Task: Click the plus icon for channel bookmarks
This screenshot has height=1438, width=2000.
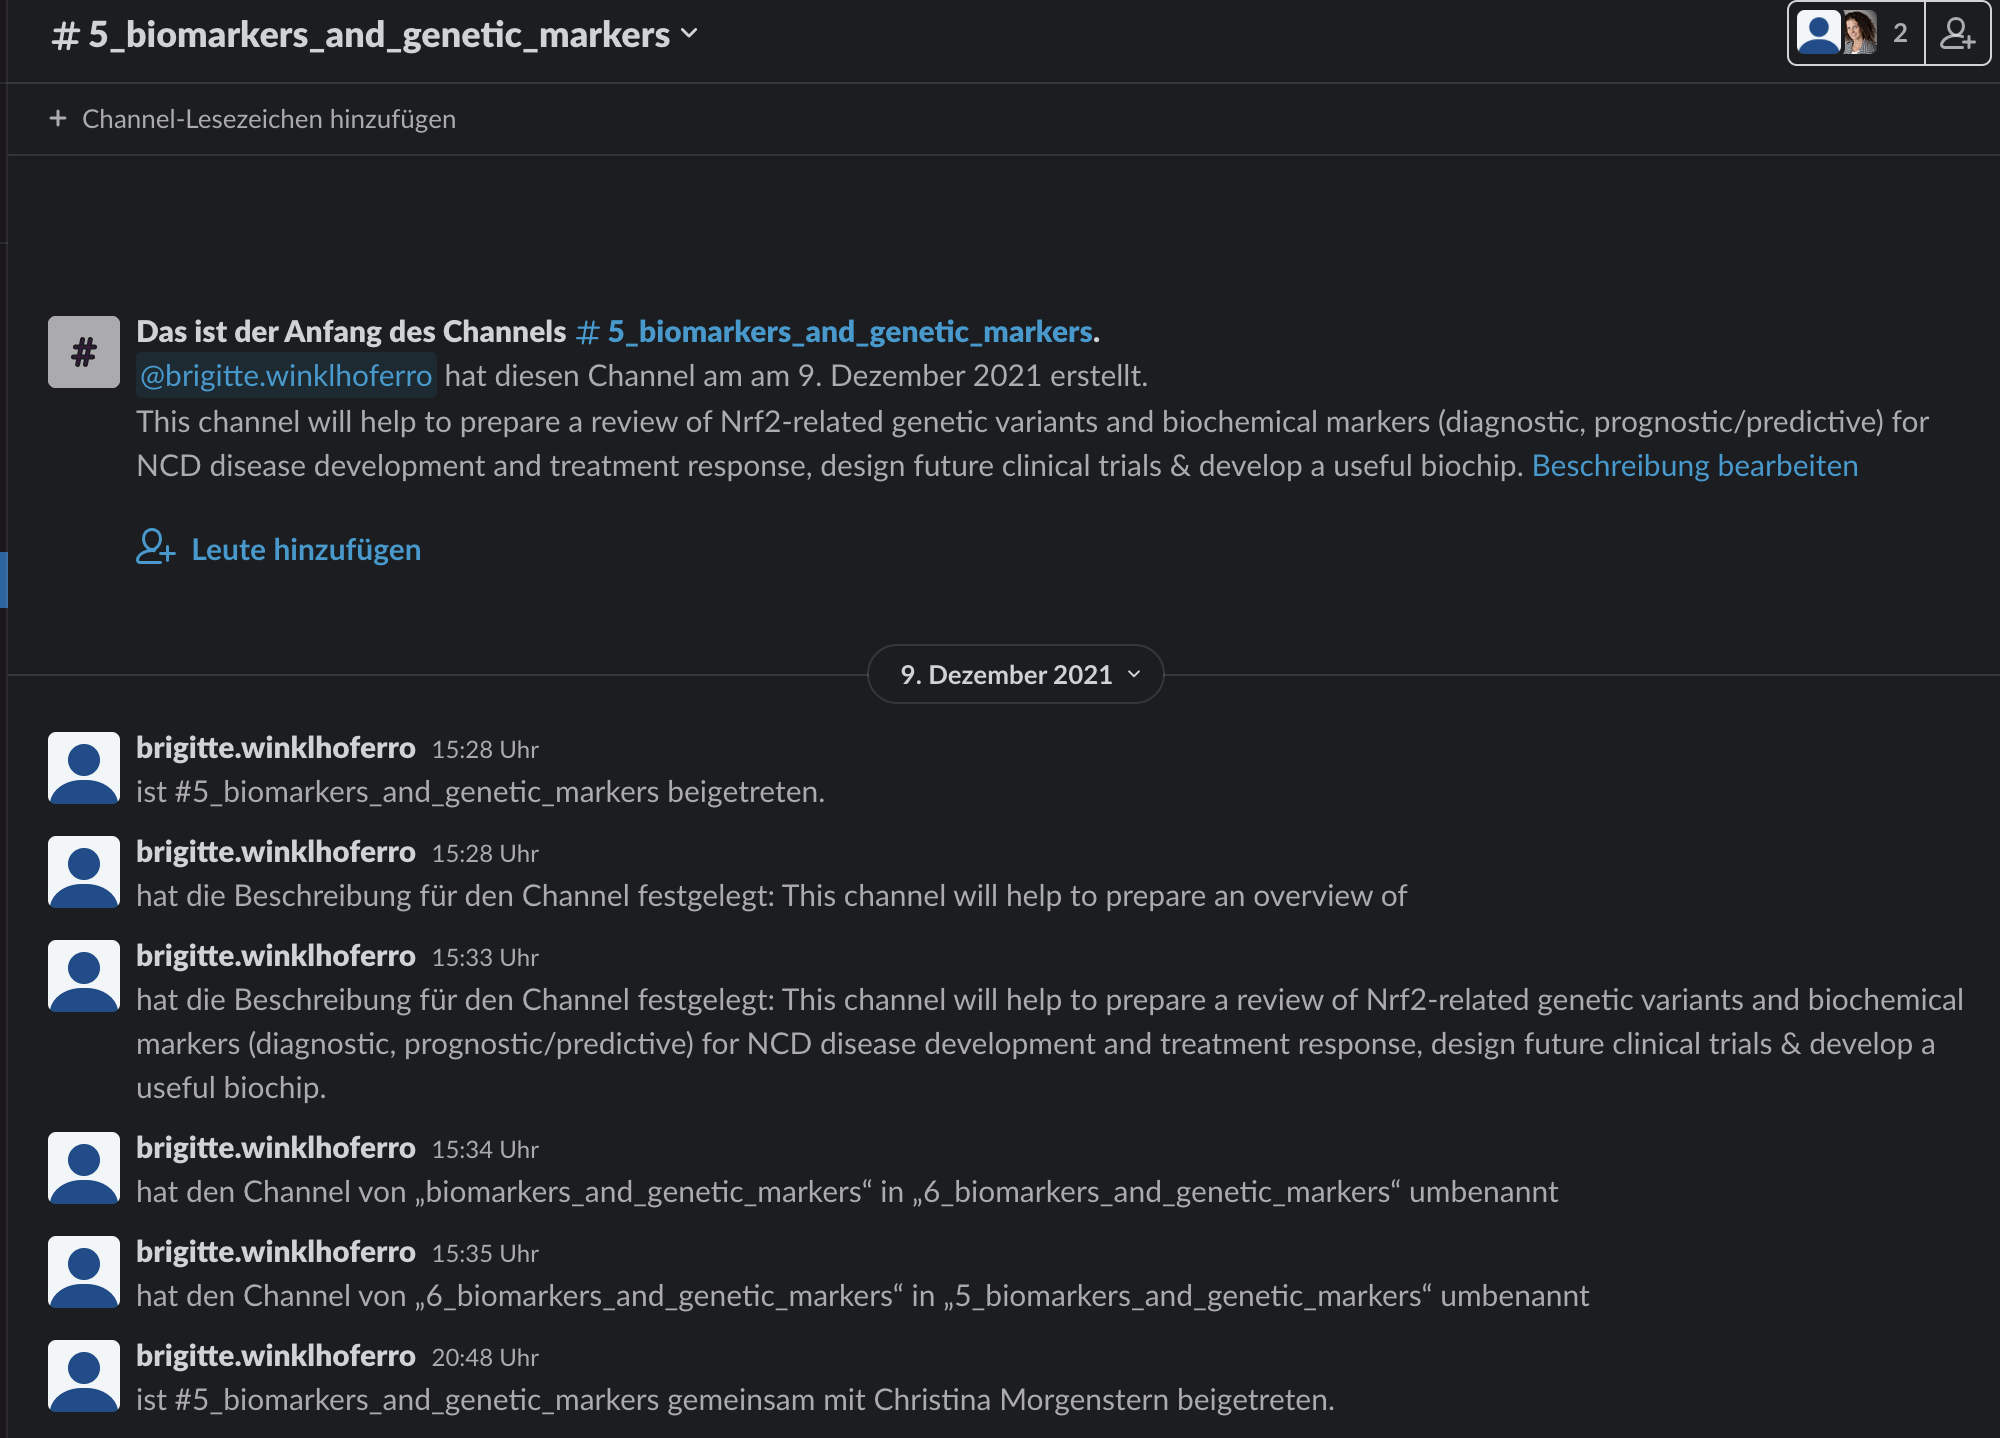Action: click(x=58, y=119)
